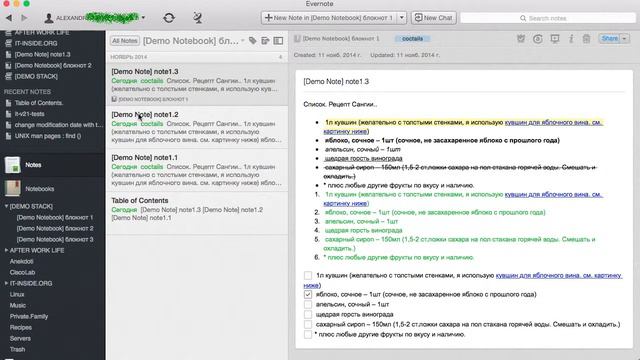Open the Trash in sidebar

(18, 349)
